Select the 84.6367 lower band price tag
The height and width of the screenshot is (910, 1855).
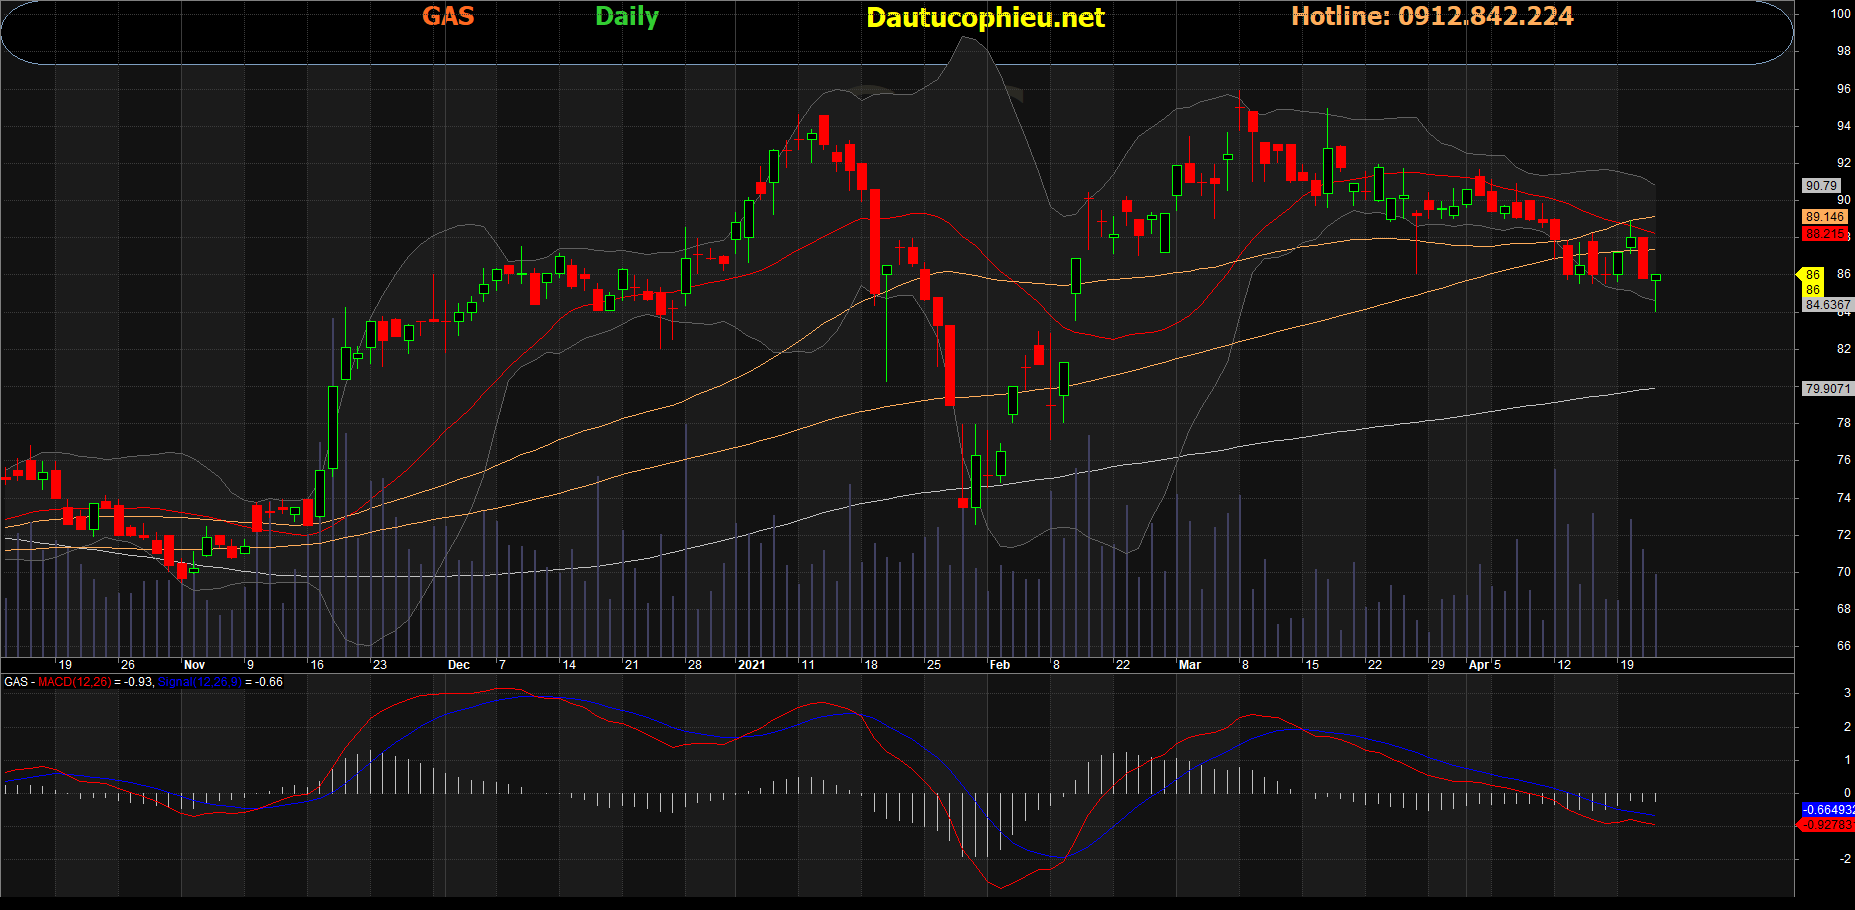click(x=1826, y=305)
